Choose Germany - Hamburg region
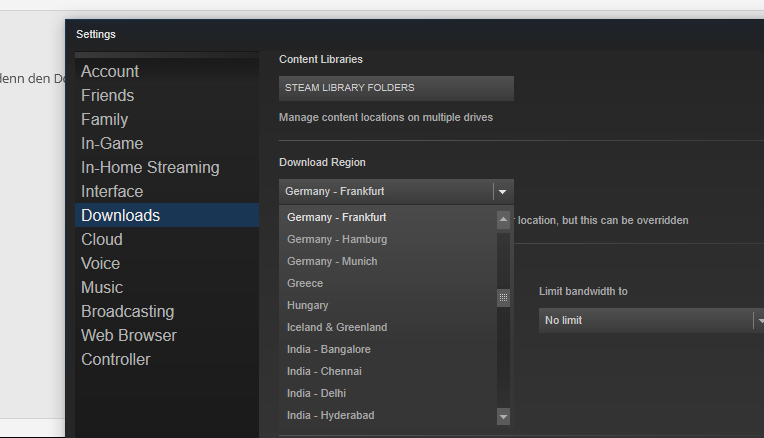Image resolution: width=764 pixels, height=438 pixels. point(388,239)
